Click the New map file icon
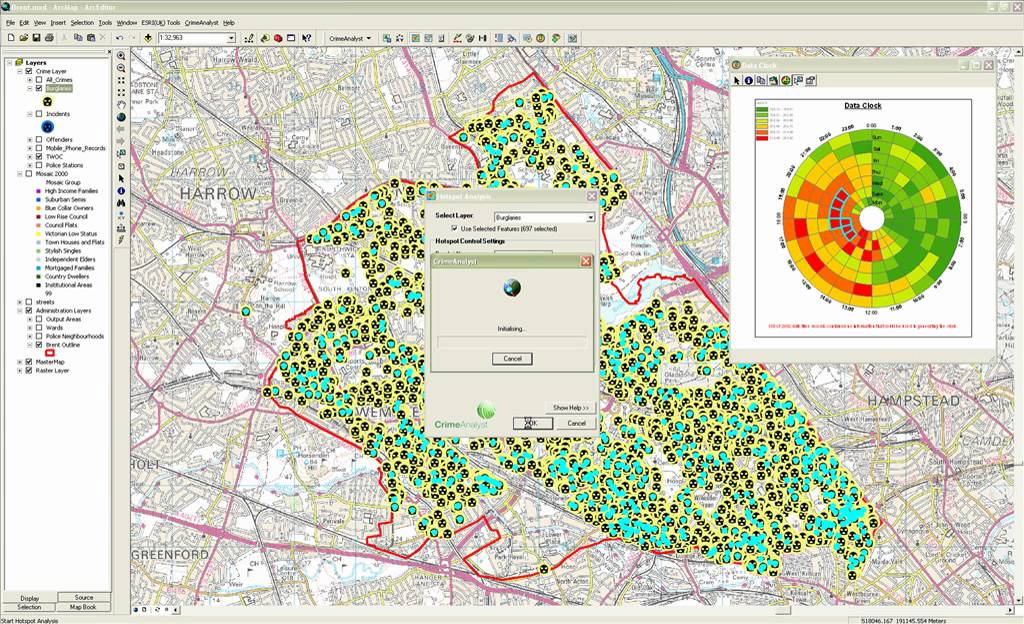The width and height of the screenshot is (1024, 624). pos(10,38)
